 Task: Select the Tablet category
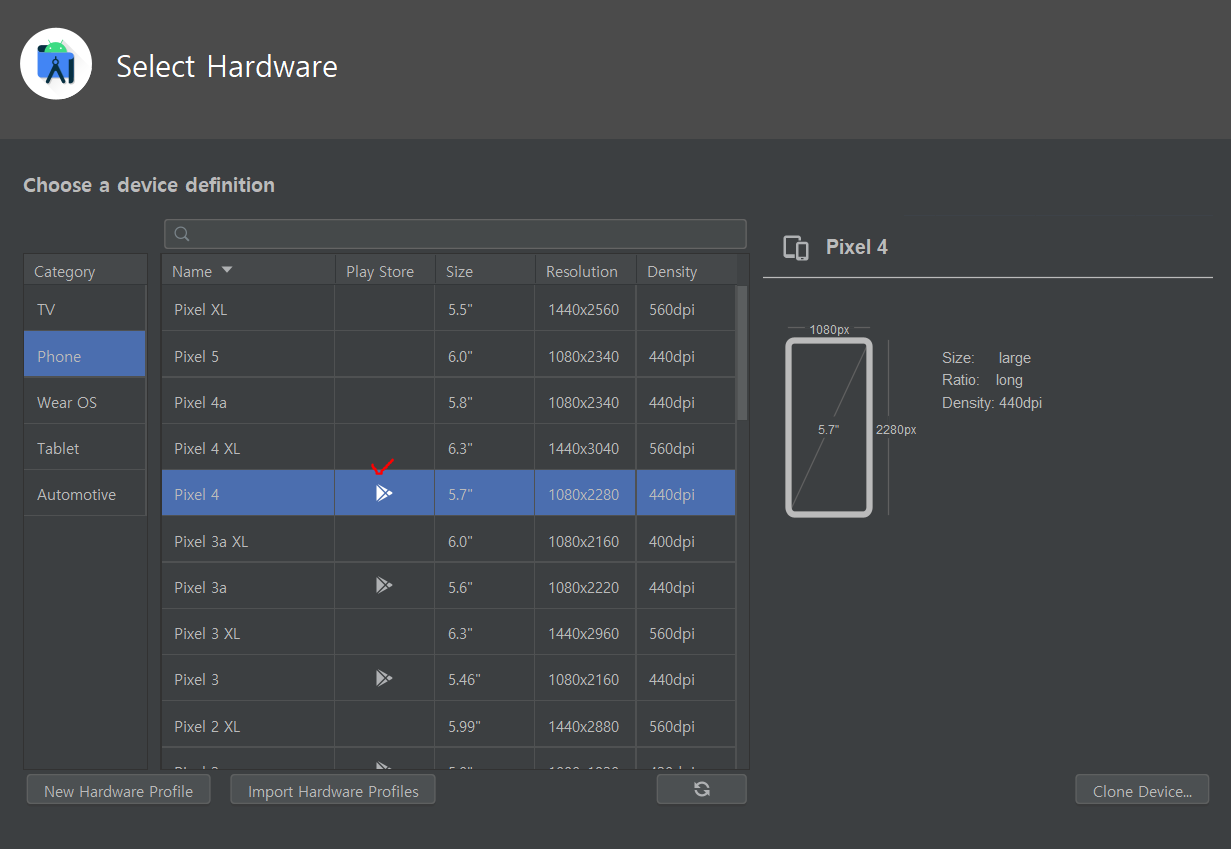(85, 448)
